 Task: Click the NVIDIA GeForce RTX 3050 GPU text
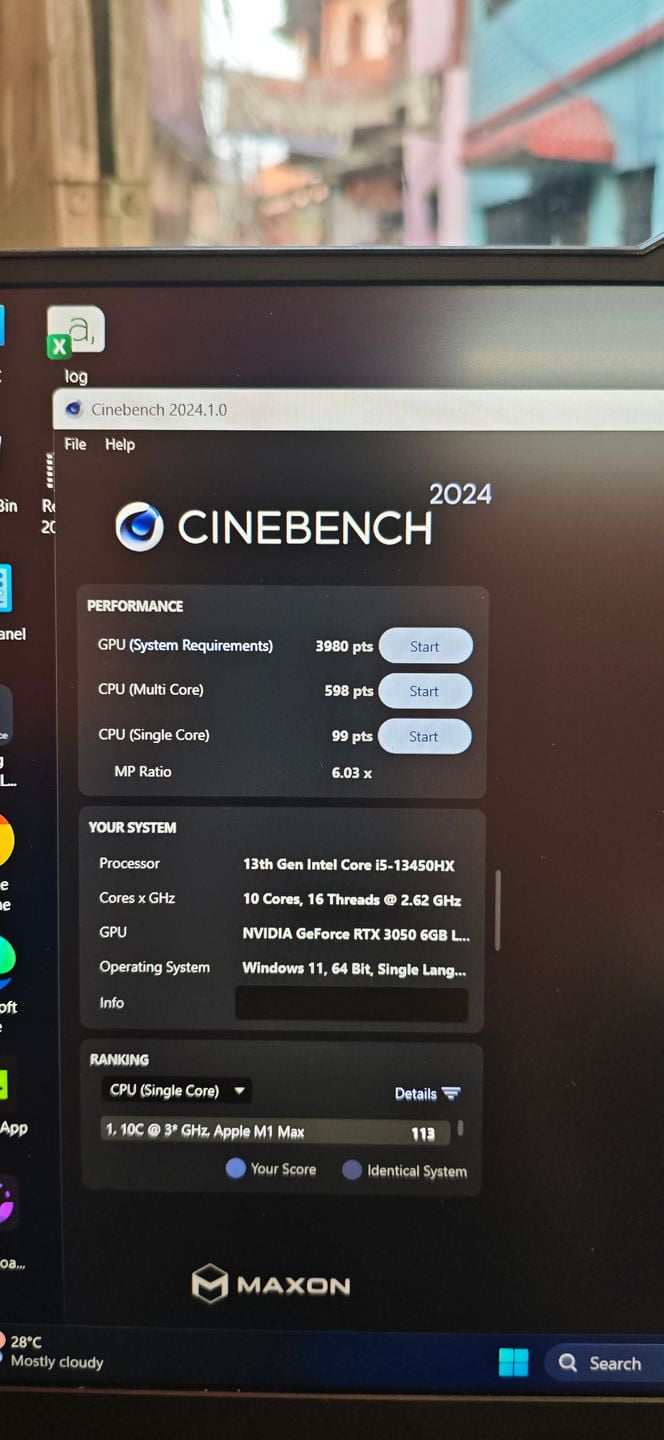click(x=356, y=934)
